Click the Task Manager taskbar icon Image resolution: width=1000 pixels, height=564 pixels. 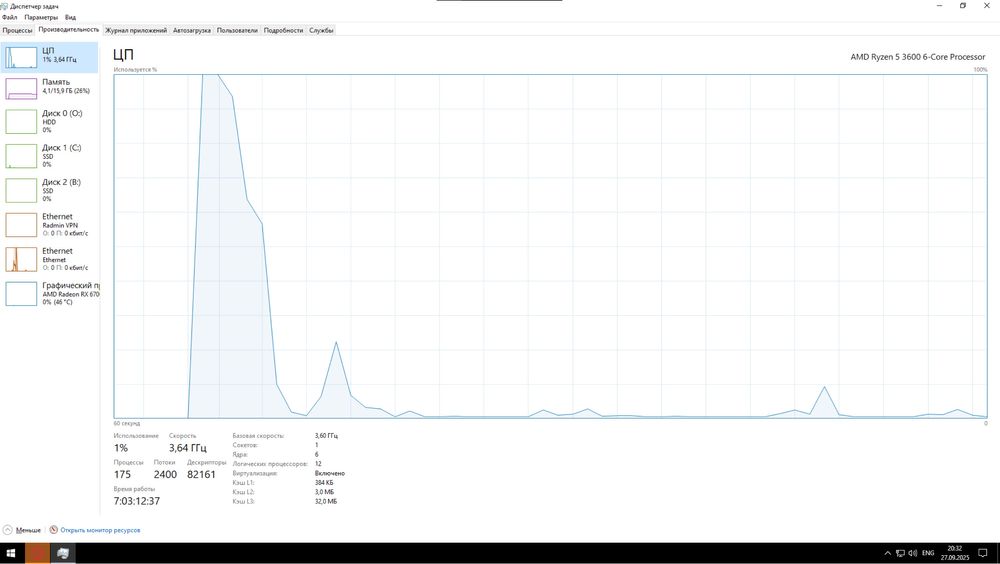[62, 553]
